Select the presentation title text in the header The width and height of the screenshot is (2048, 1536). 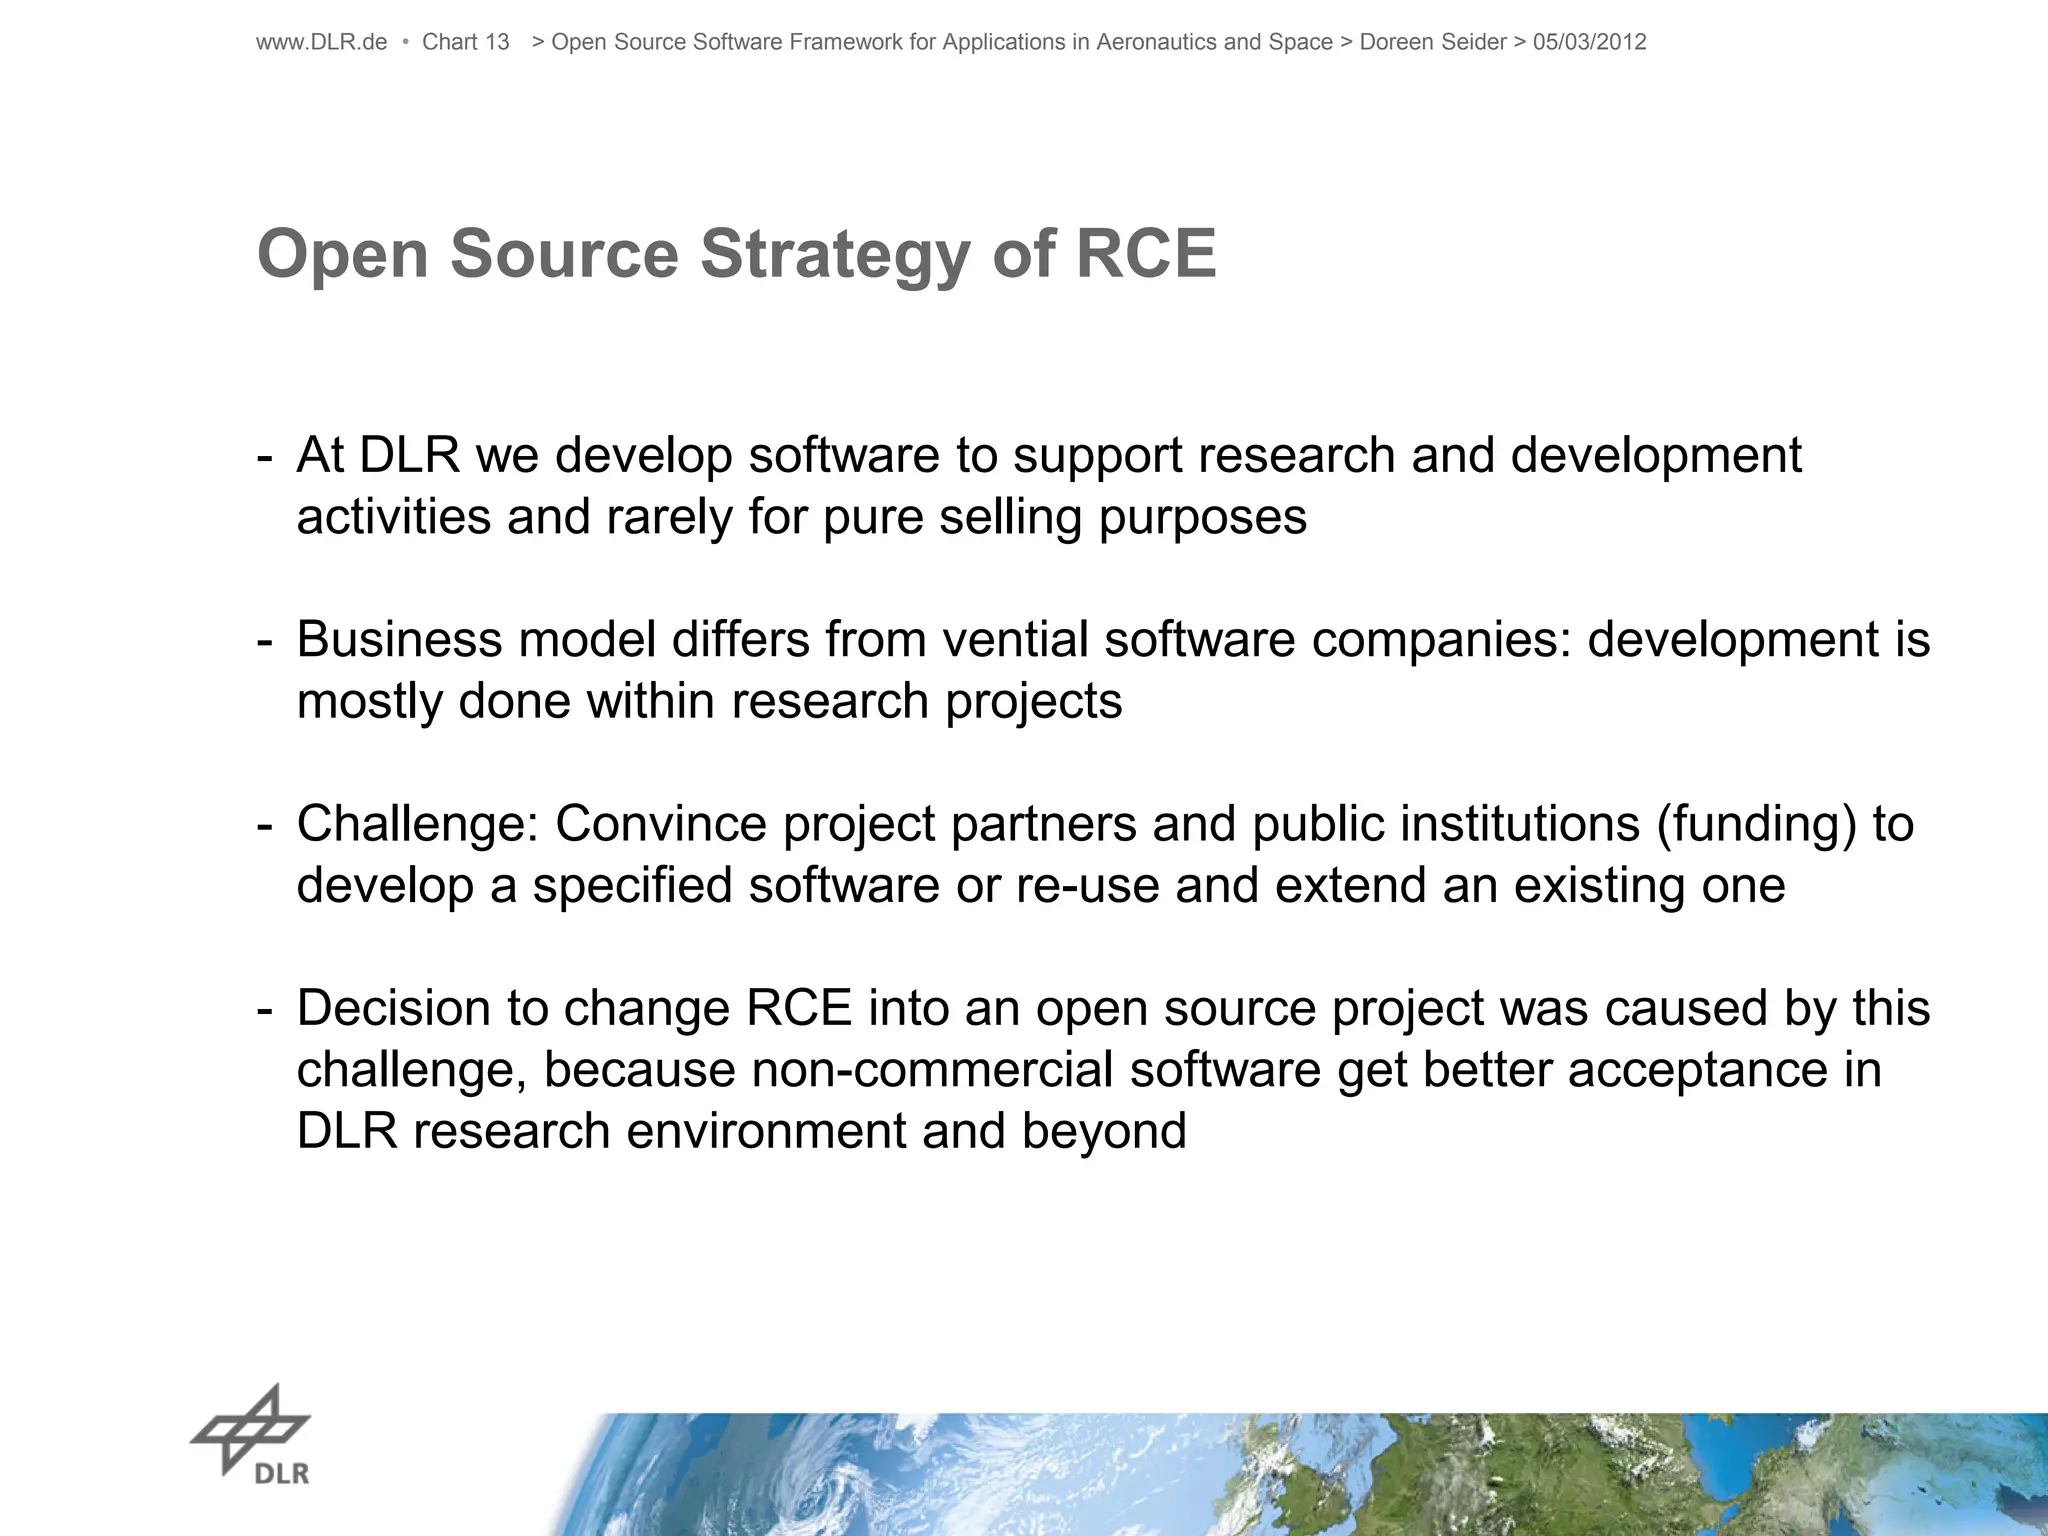942,42
